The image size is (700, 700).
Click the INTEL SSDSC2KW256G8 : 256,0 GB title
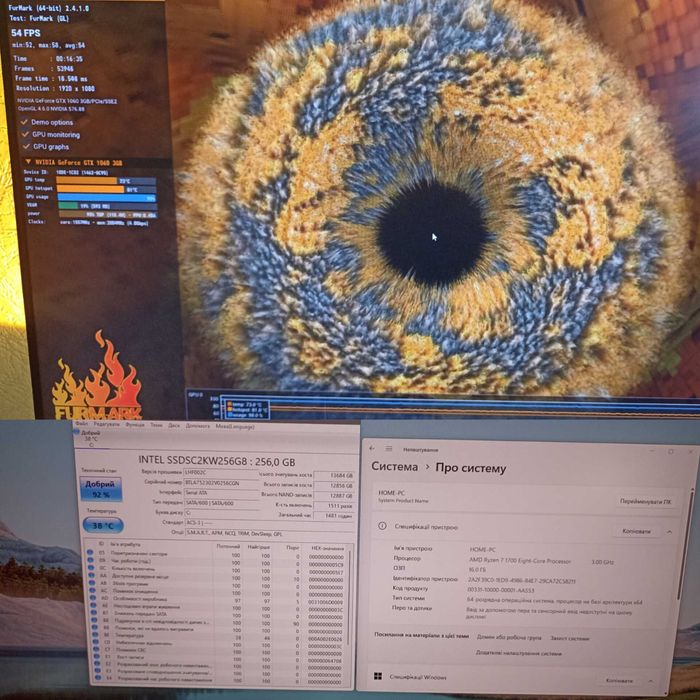(x=217, y=461)
